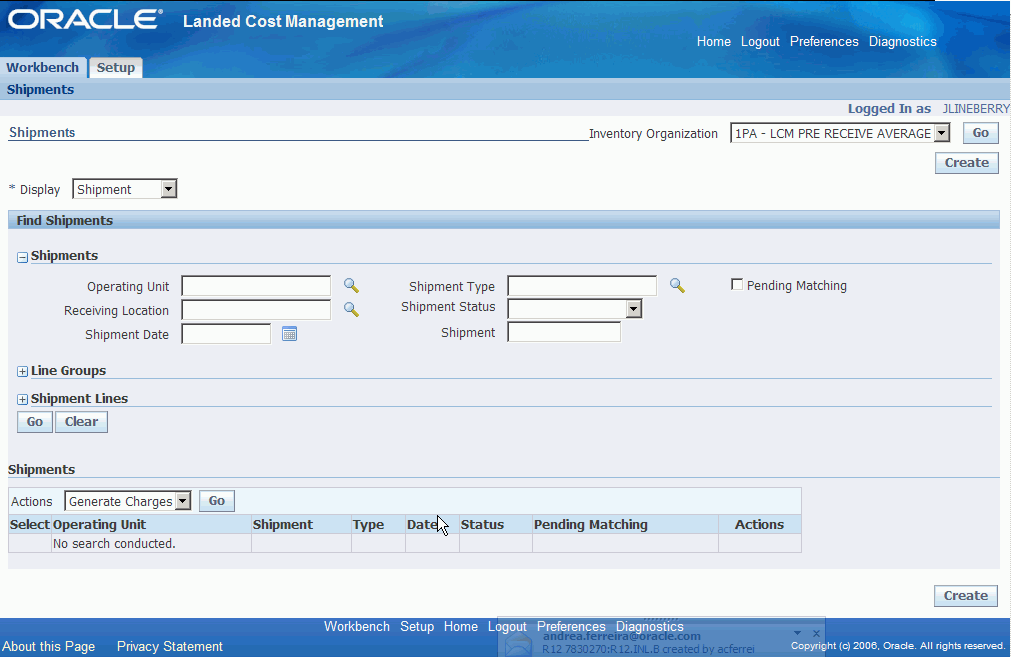Focus the Operating Unit input field
The image size is (1011, 657).
(x=256, y=286)
